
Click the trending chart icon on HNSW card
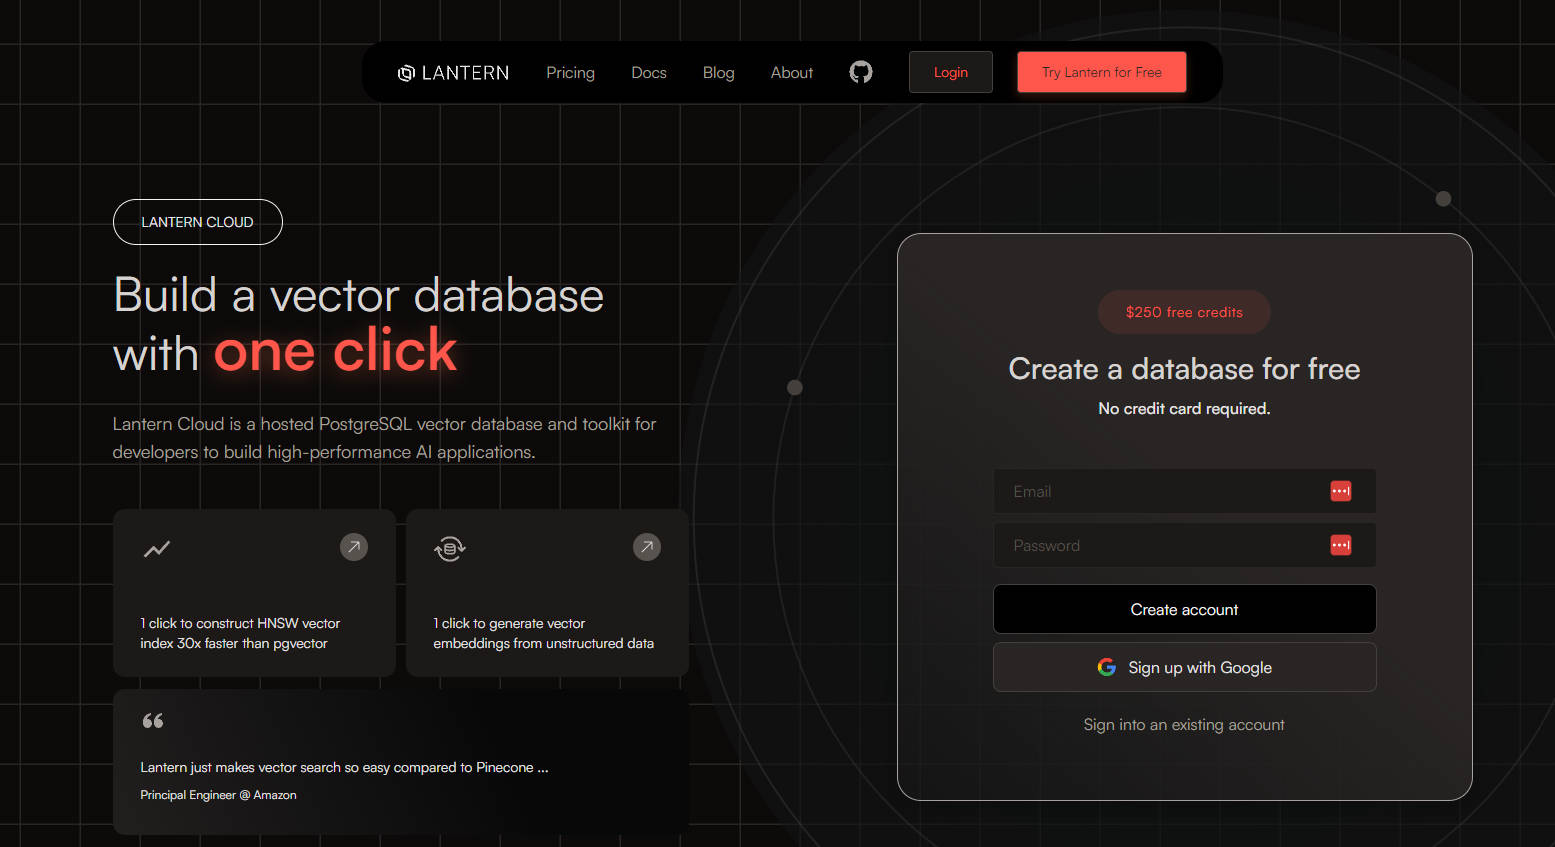pos(157,549)
